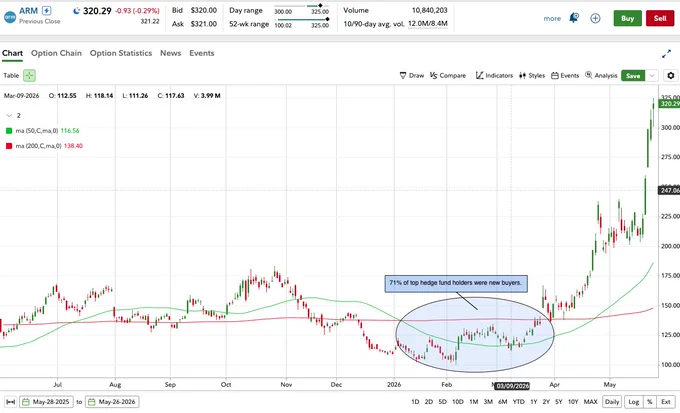This screenshot has width=680, height=413.
Task: Expand the Save dropdown arrow
Action: (652, 75)
